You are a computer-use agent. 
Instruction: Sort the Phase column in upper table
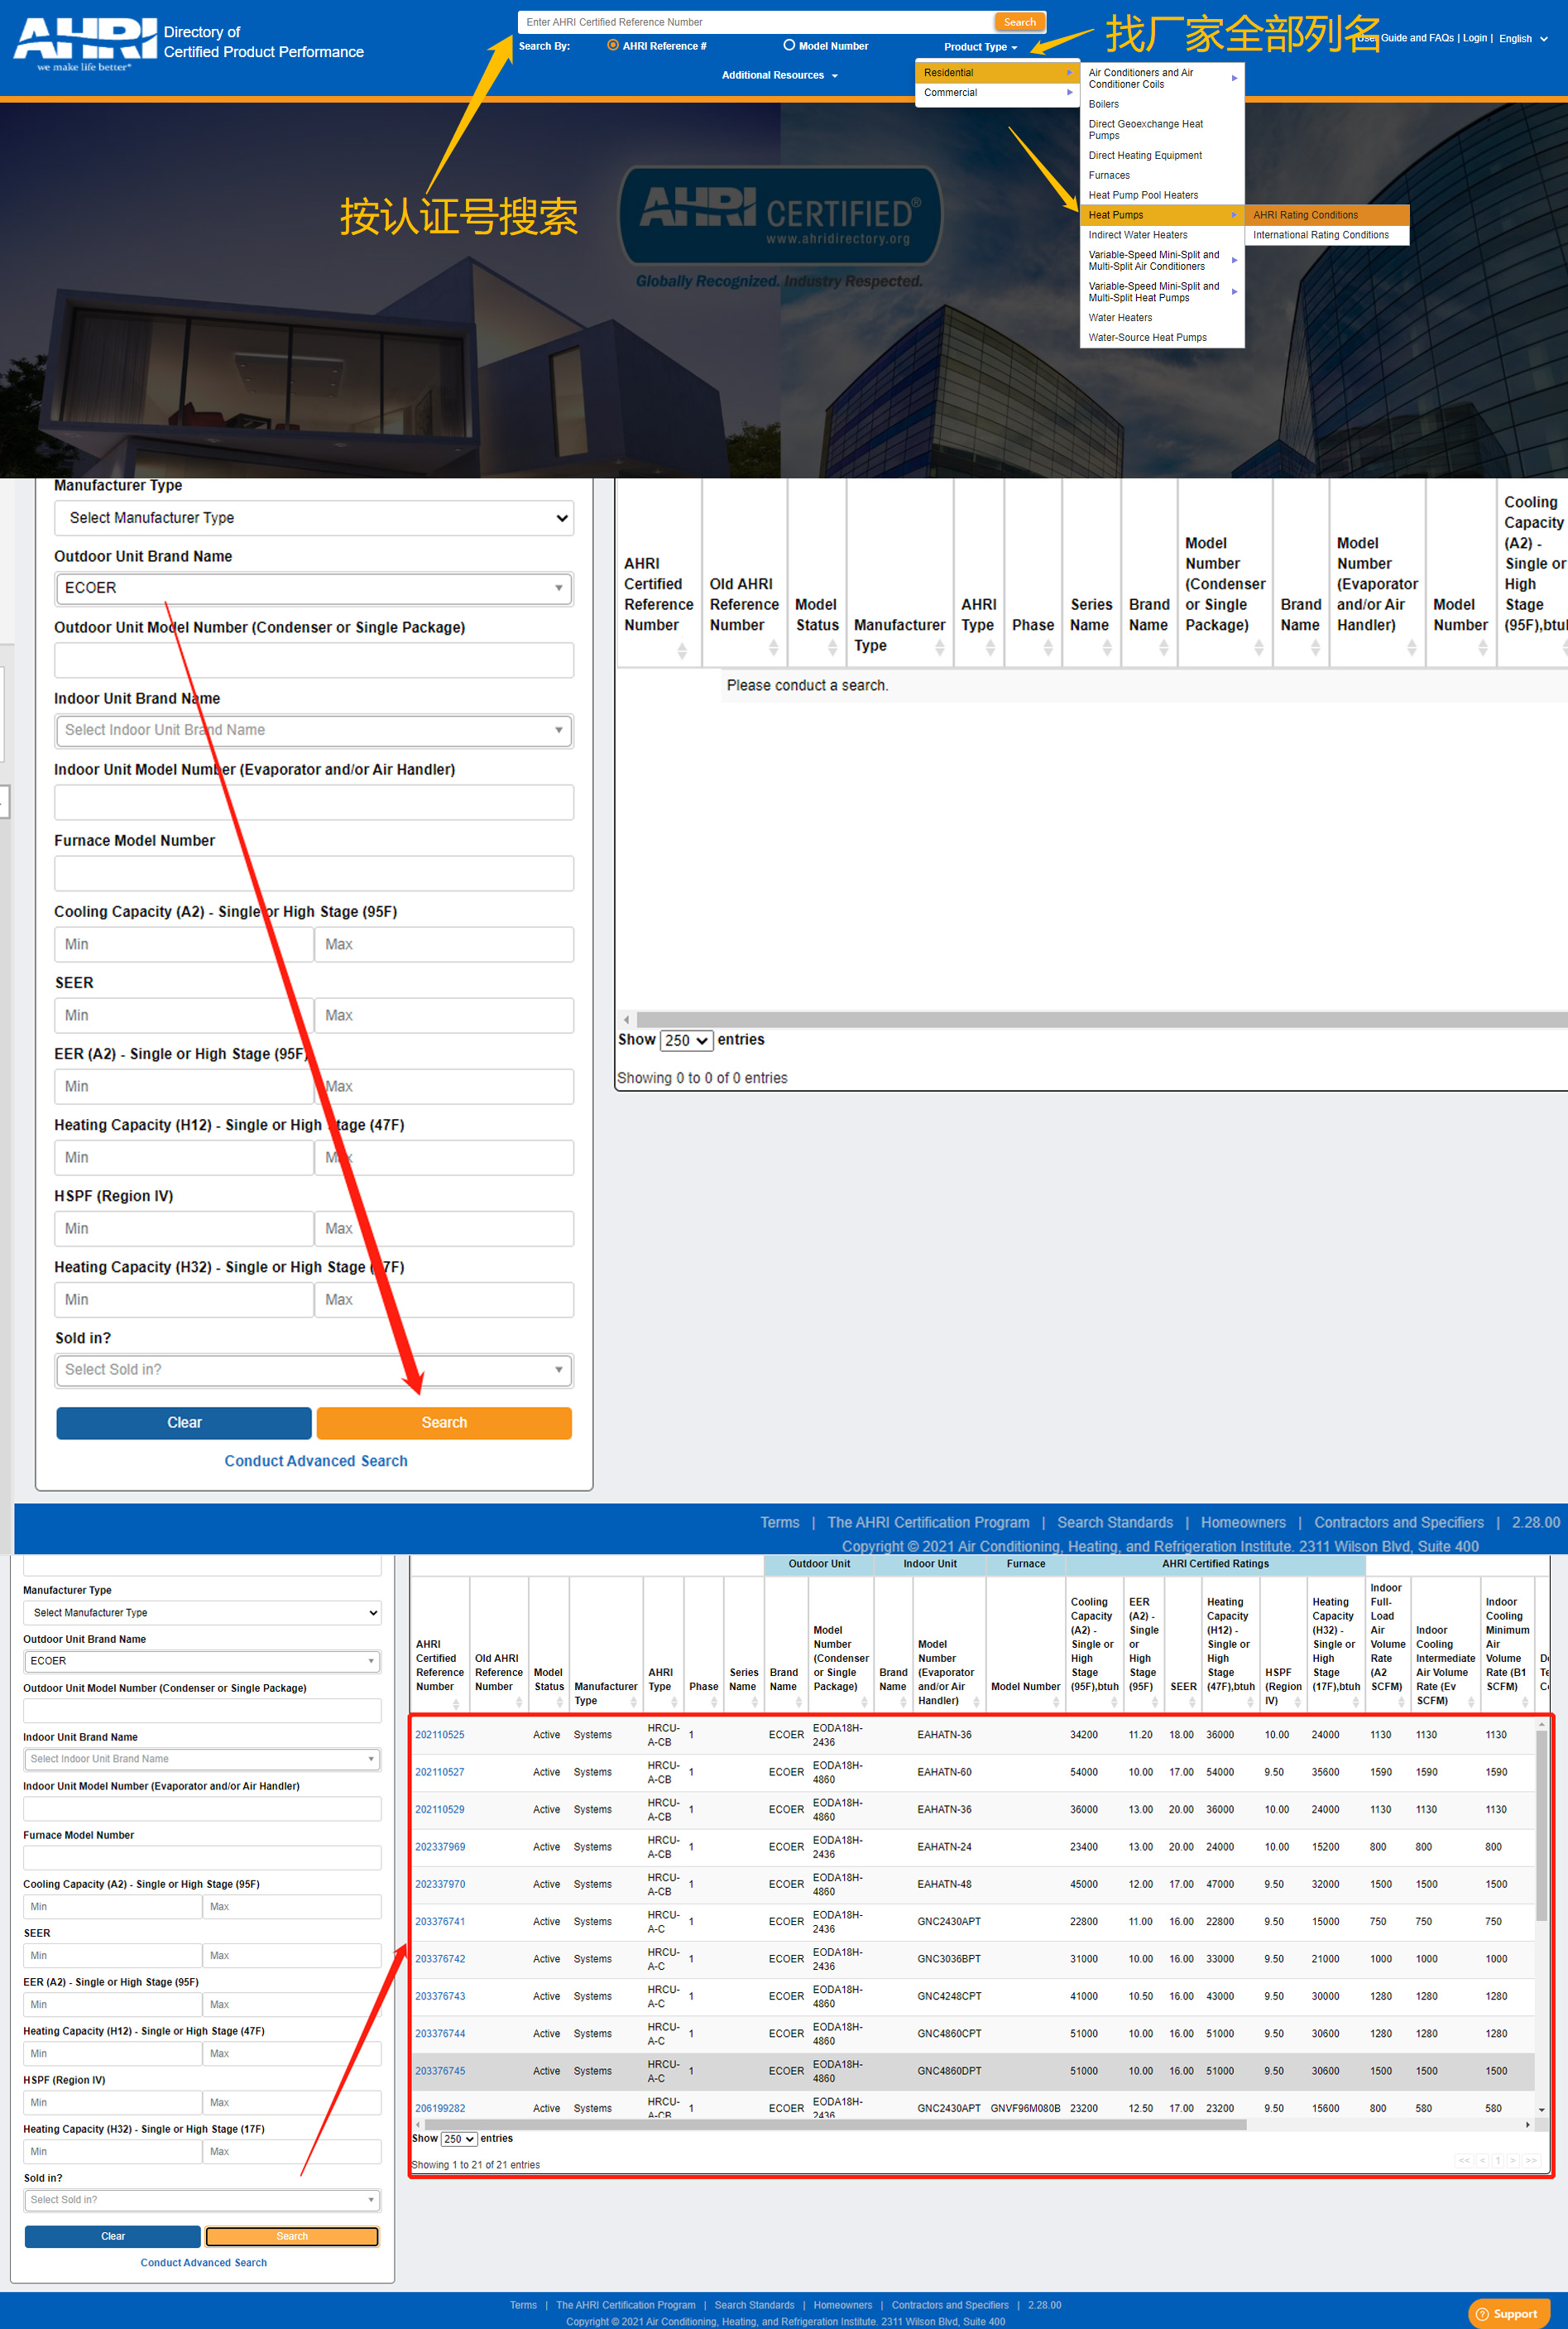tap(1047, 648)
